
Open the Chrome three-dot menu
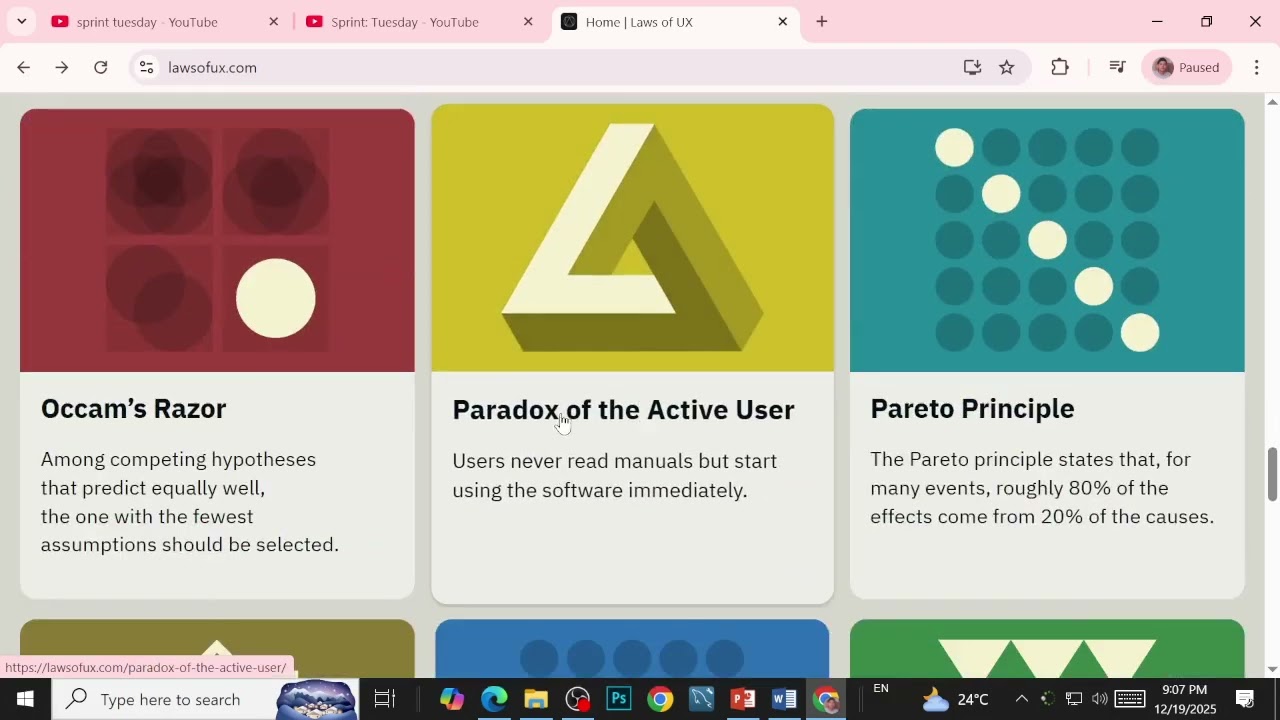[x=1257, y=67]
